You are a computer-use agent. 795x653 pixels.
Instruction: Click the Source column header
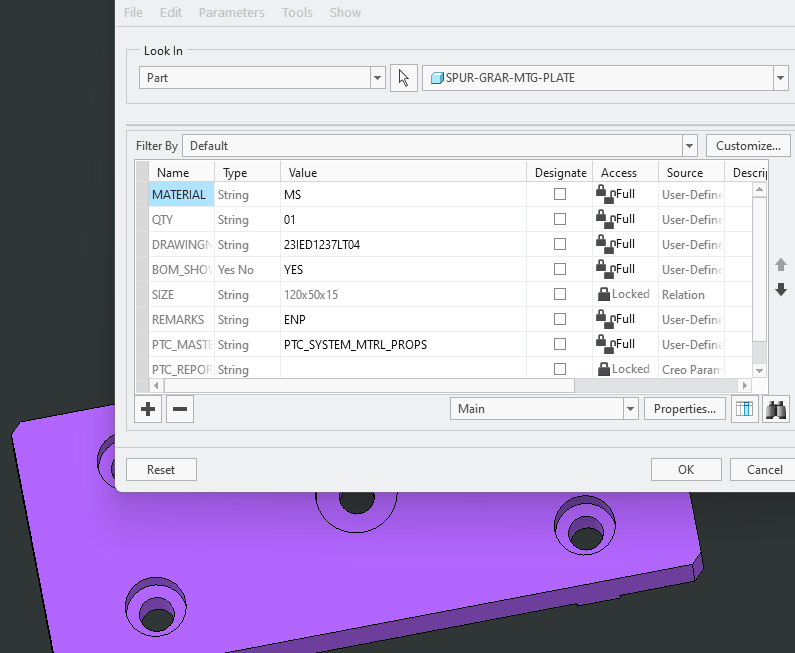click(692, 173)
